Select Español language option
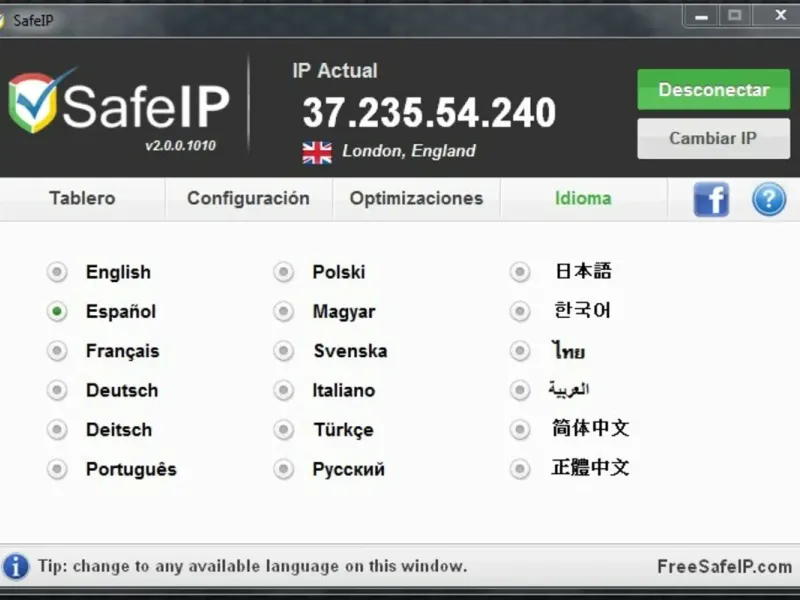The width and height of the screenshot is (800, 600). click(57, 311)
